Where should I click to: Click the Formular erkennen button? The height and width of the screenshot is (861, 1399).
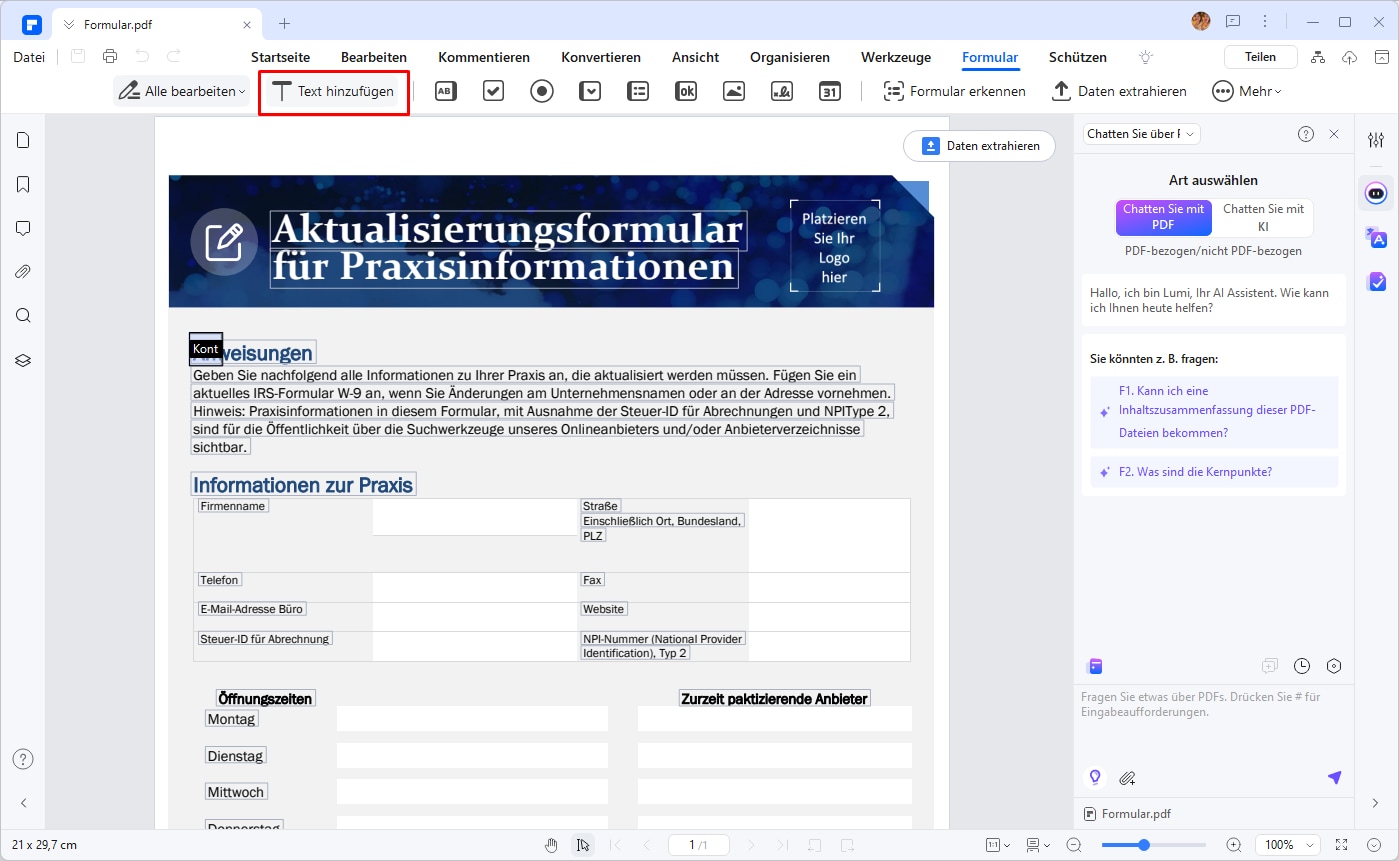pos(955,91)
